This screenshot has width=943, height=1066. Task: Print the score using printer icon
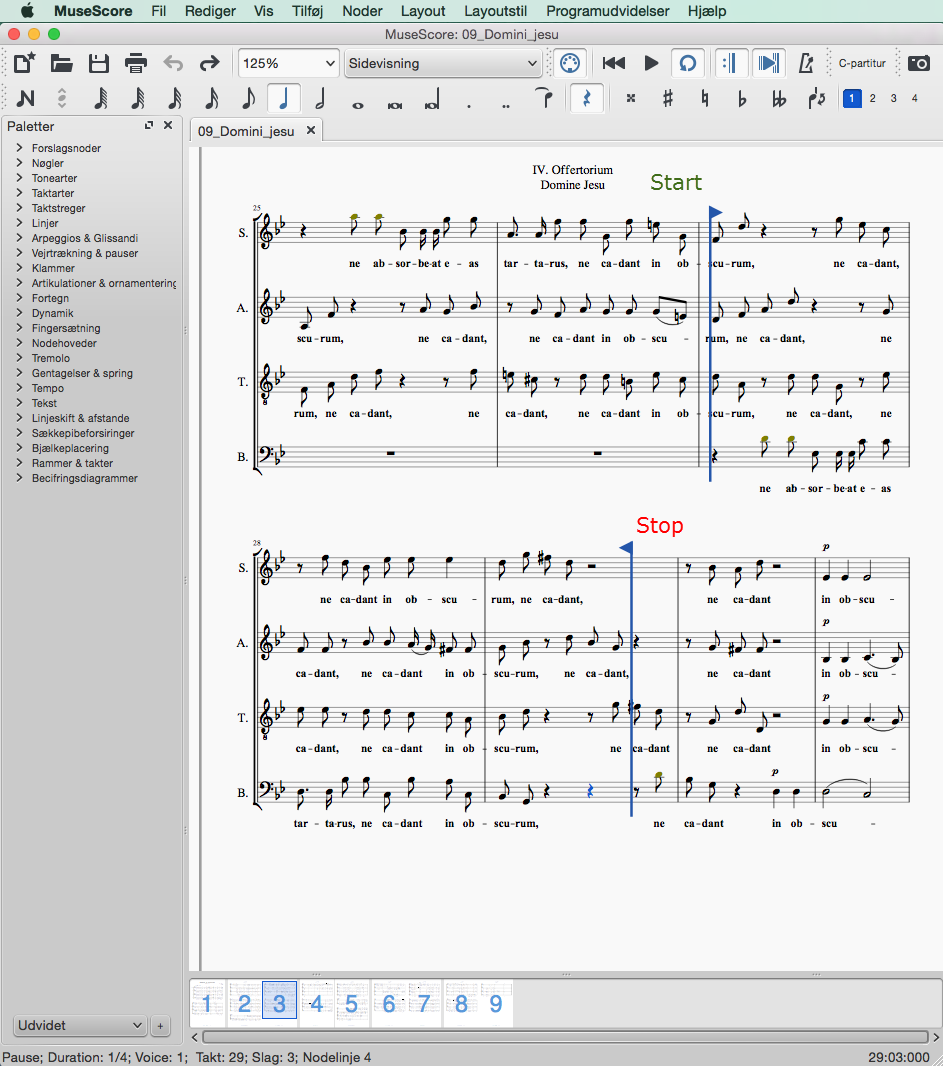136,63
